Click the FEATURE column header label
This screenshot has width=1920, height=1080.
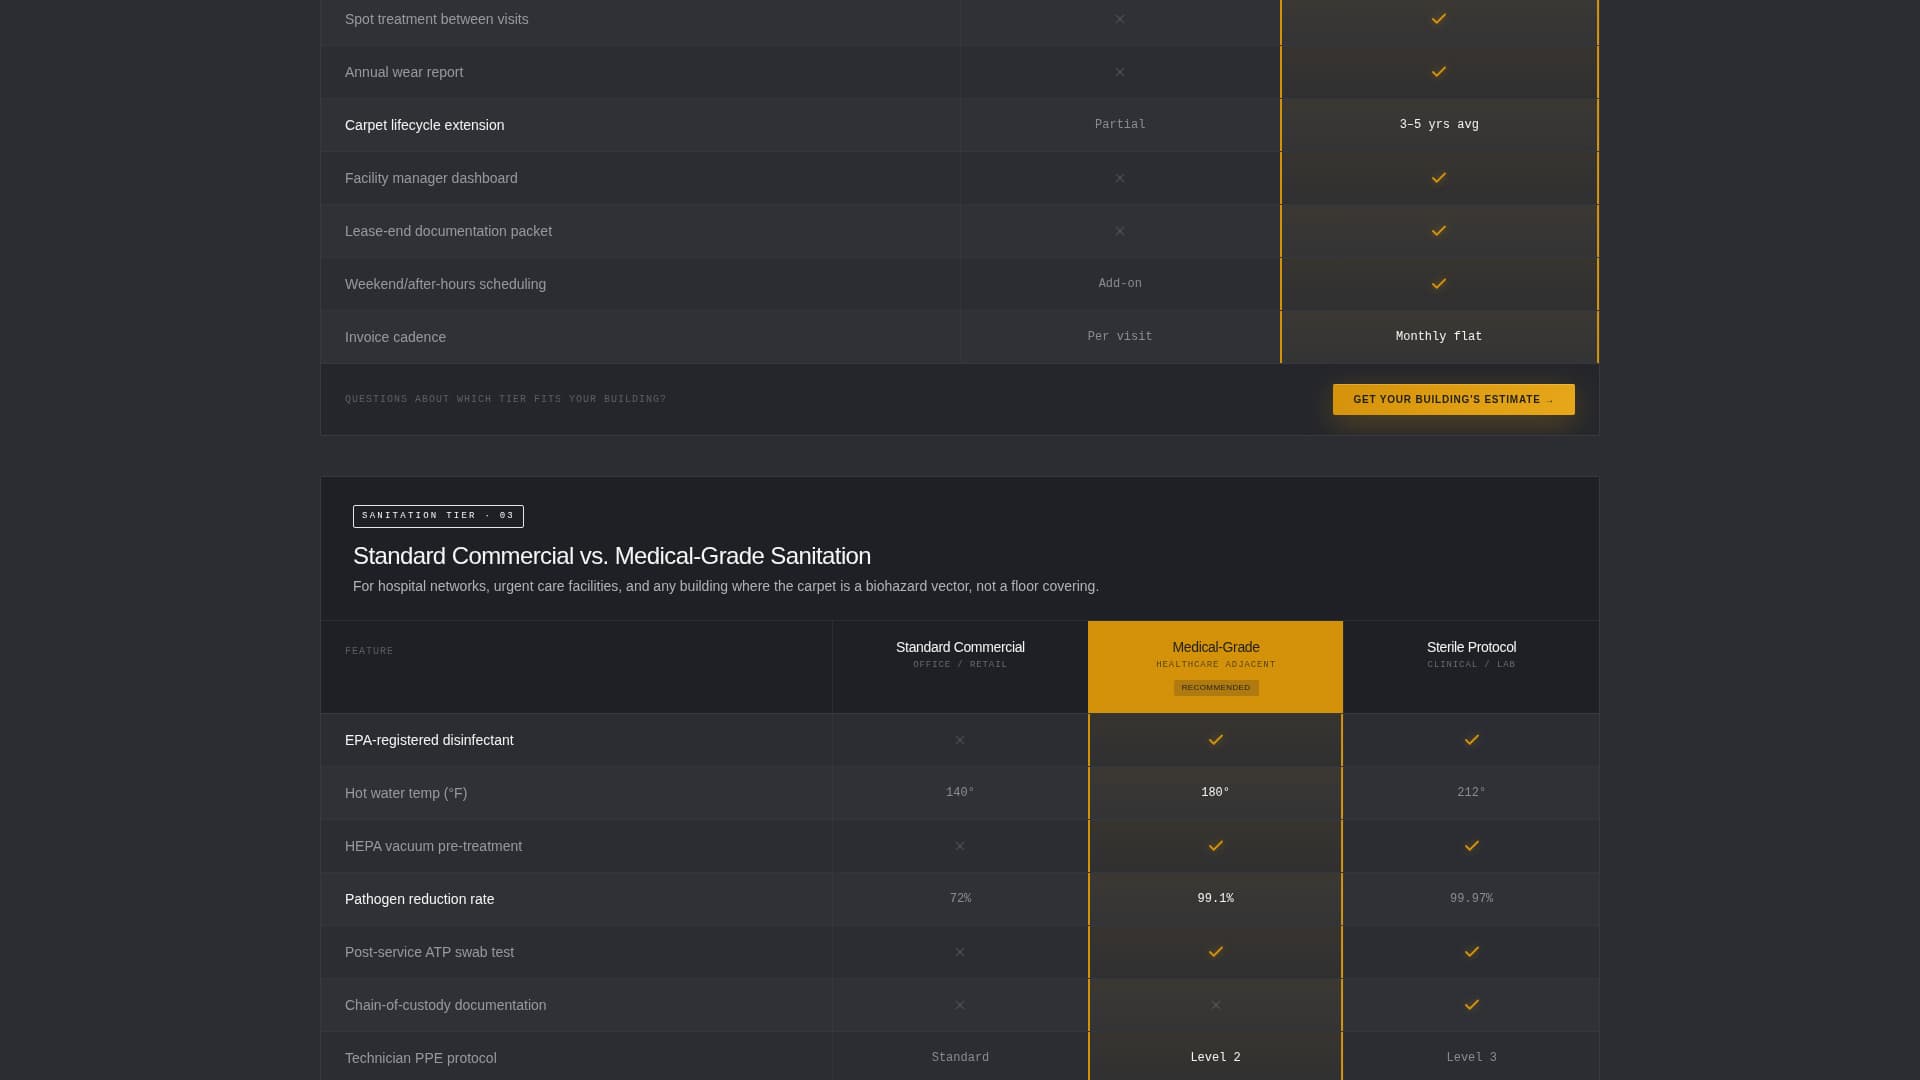[369, 651]
